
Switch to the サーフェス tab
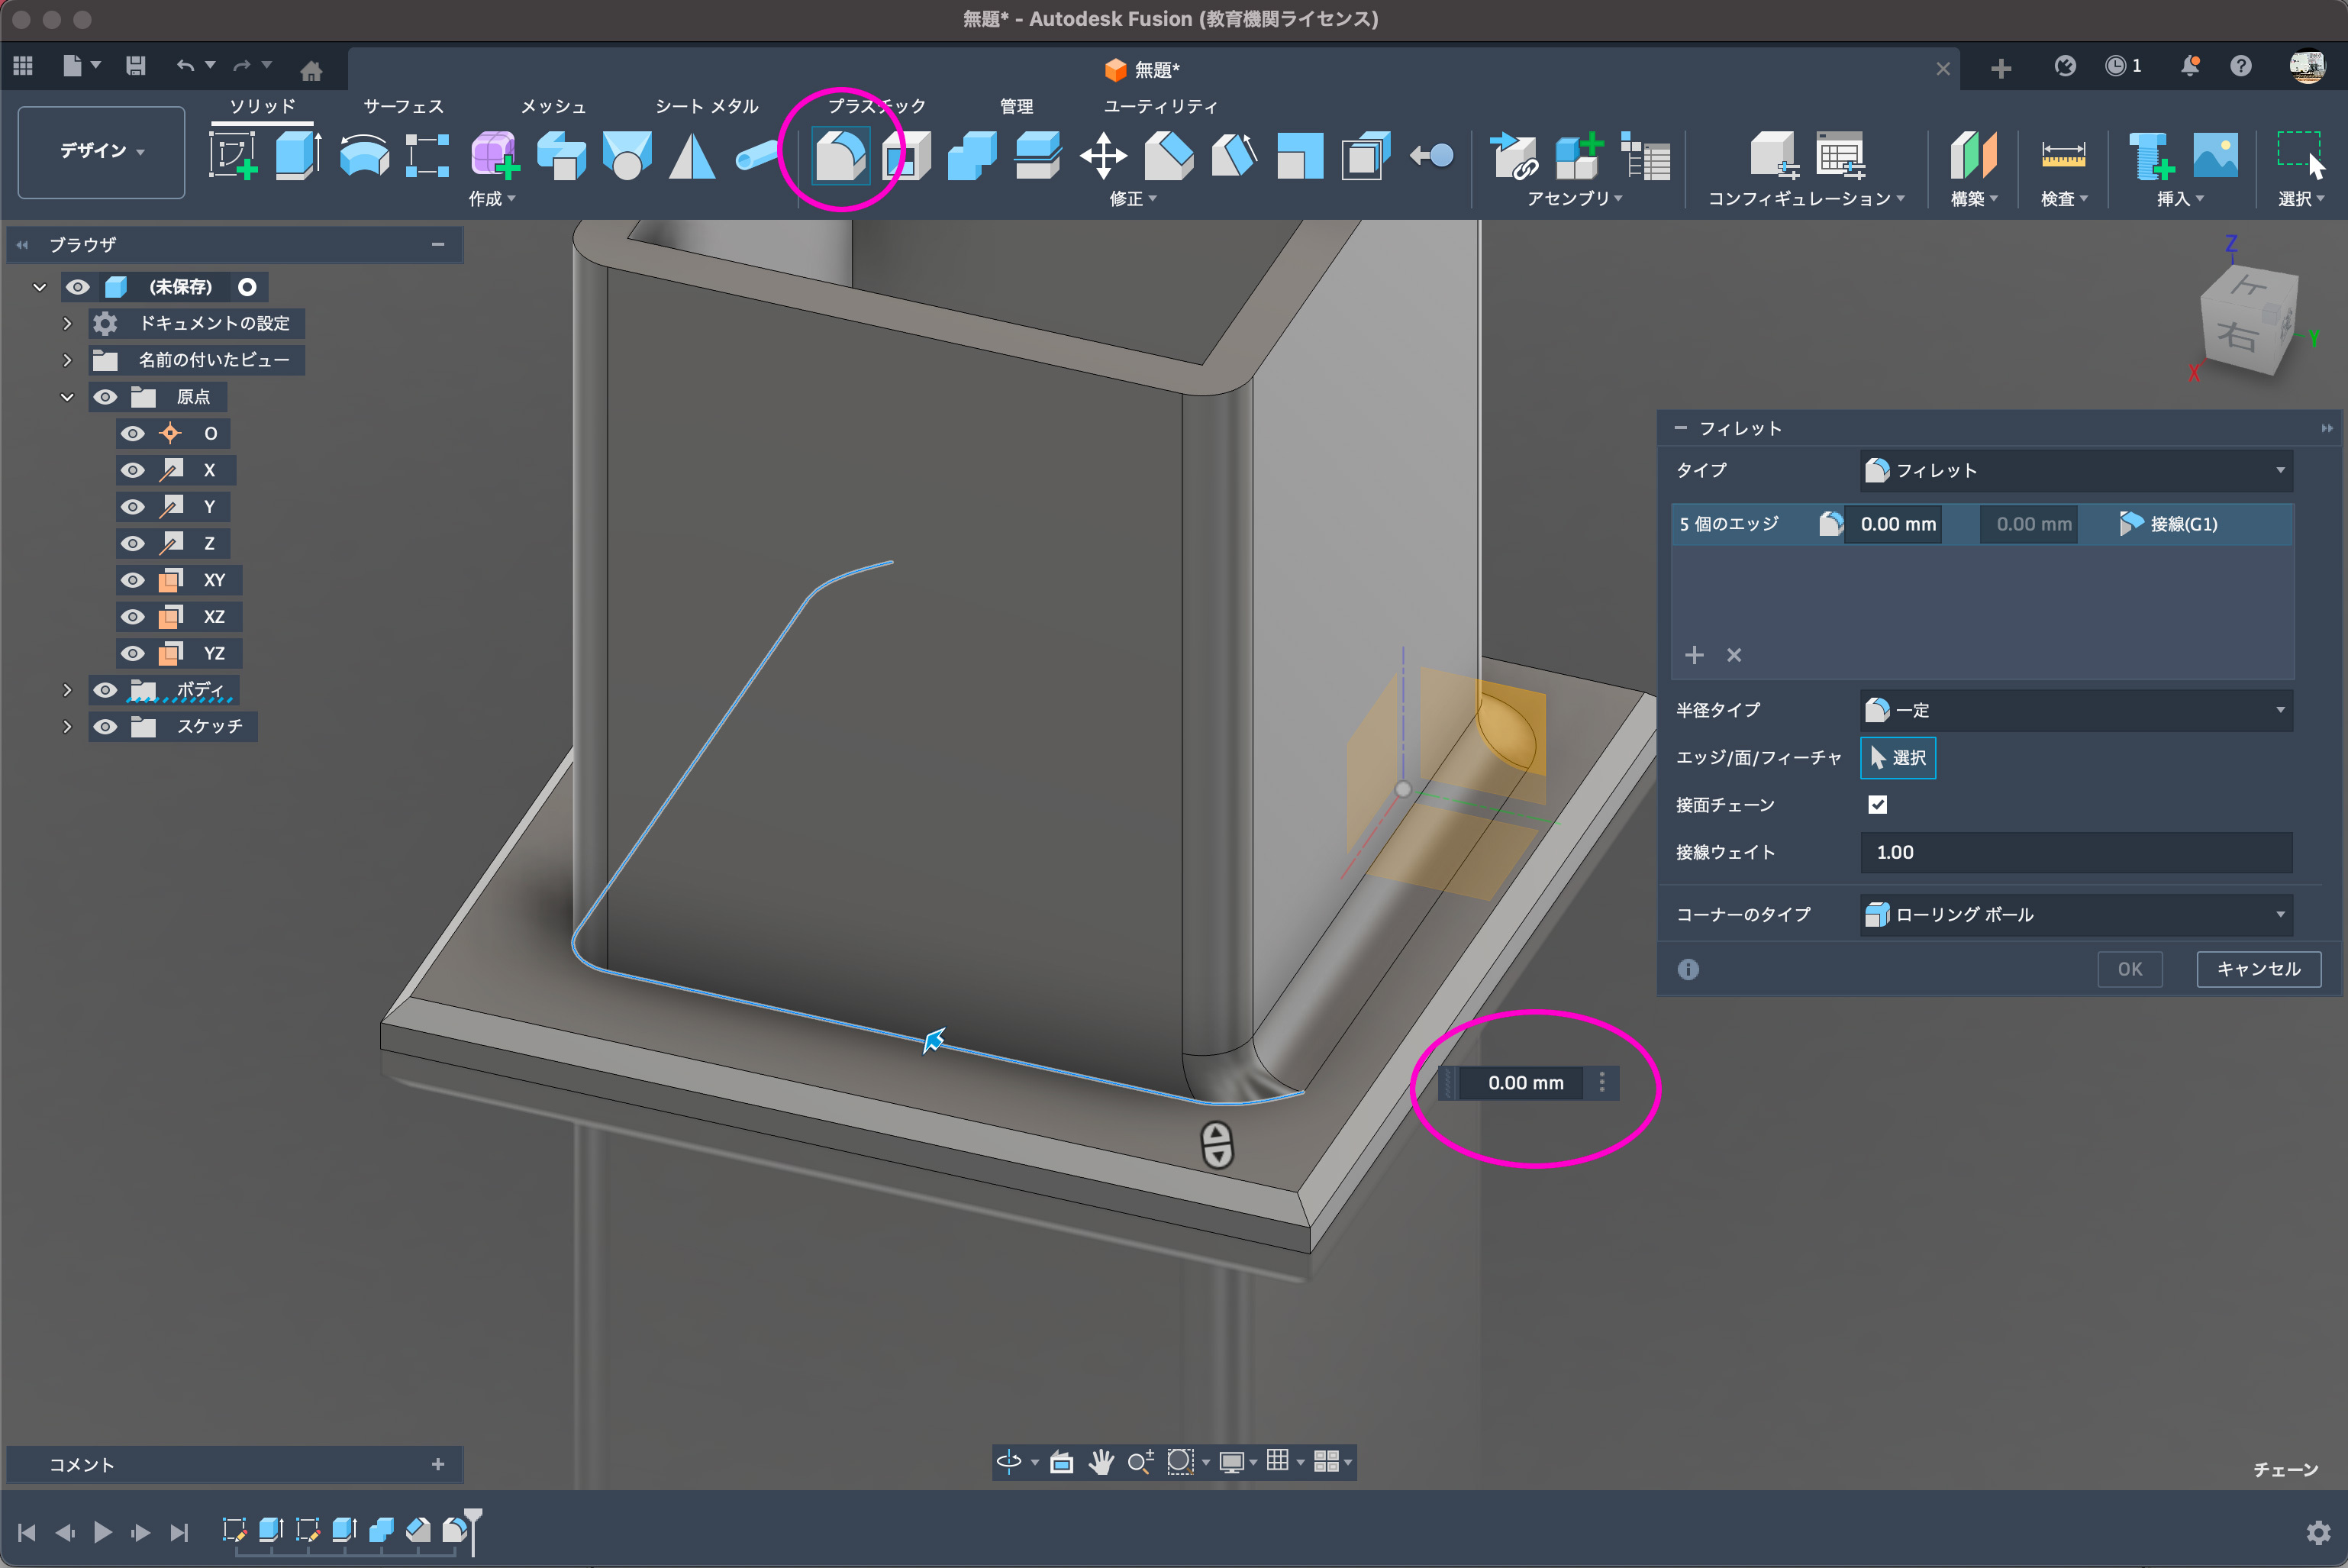point(403,106)
